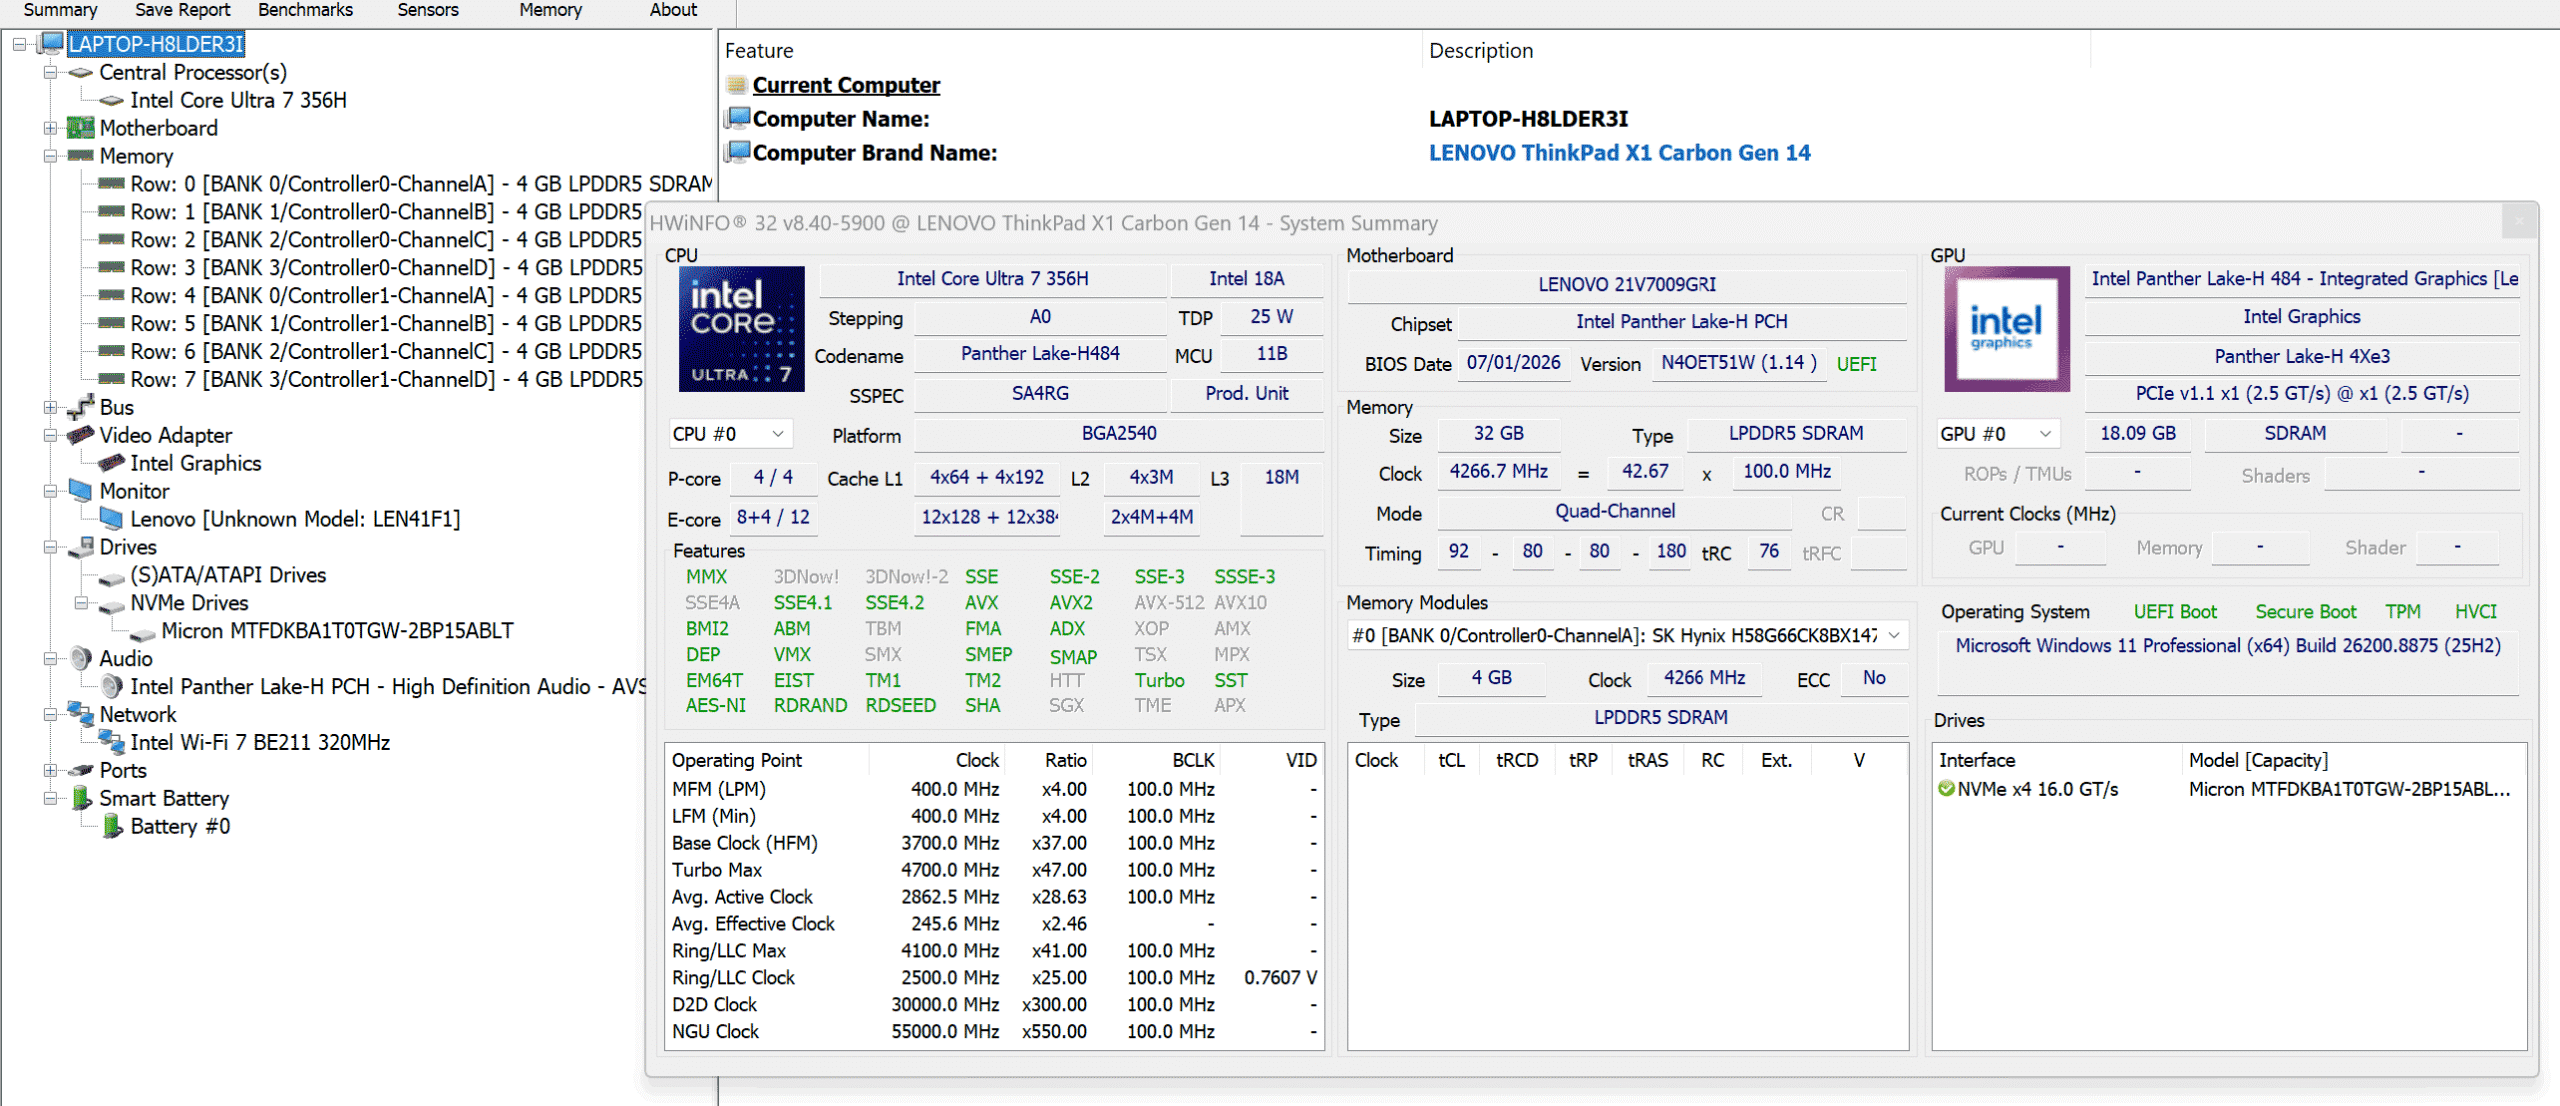Click the Central Processor(s) chip icon

[81, 73]
